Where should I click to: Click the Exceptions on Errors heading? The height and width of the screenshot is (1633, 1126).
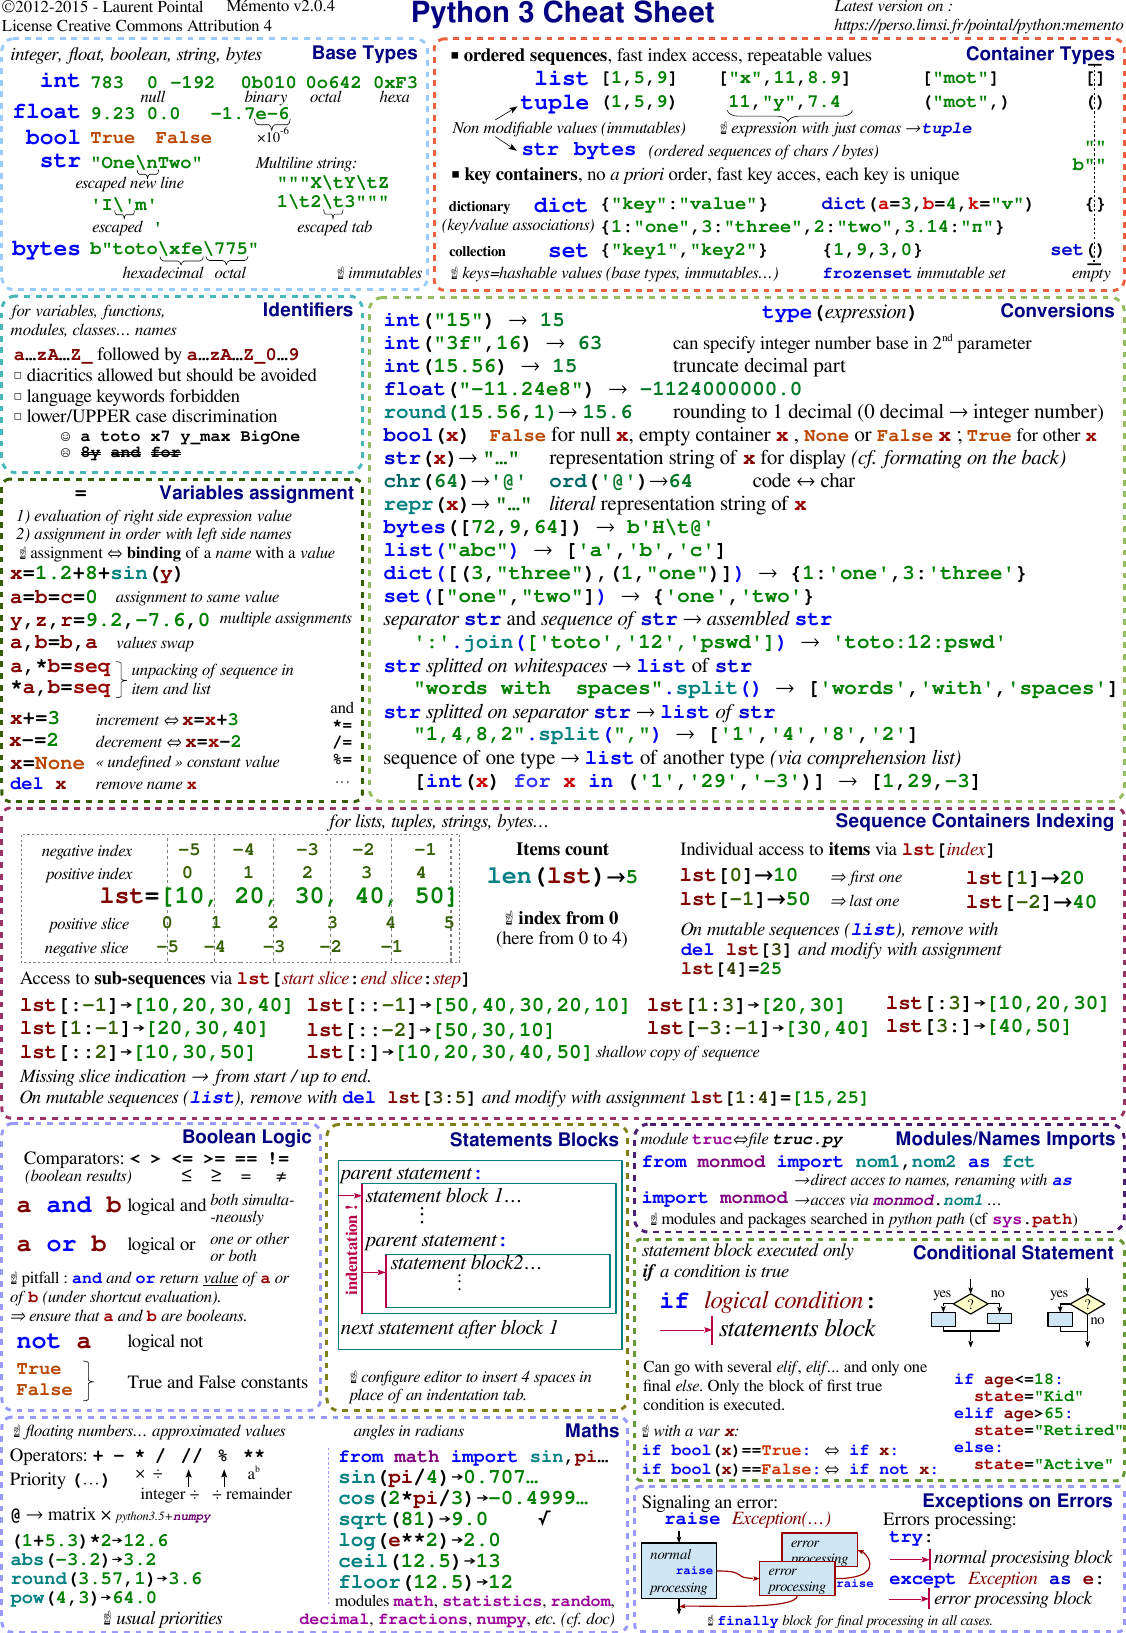[1017, 1501]
